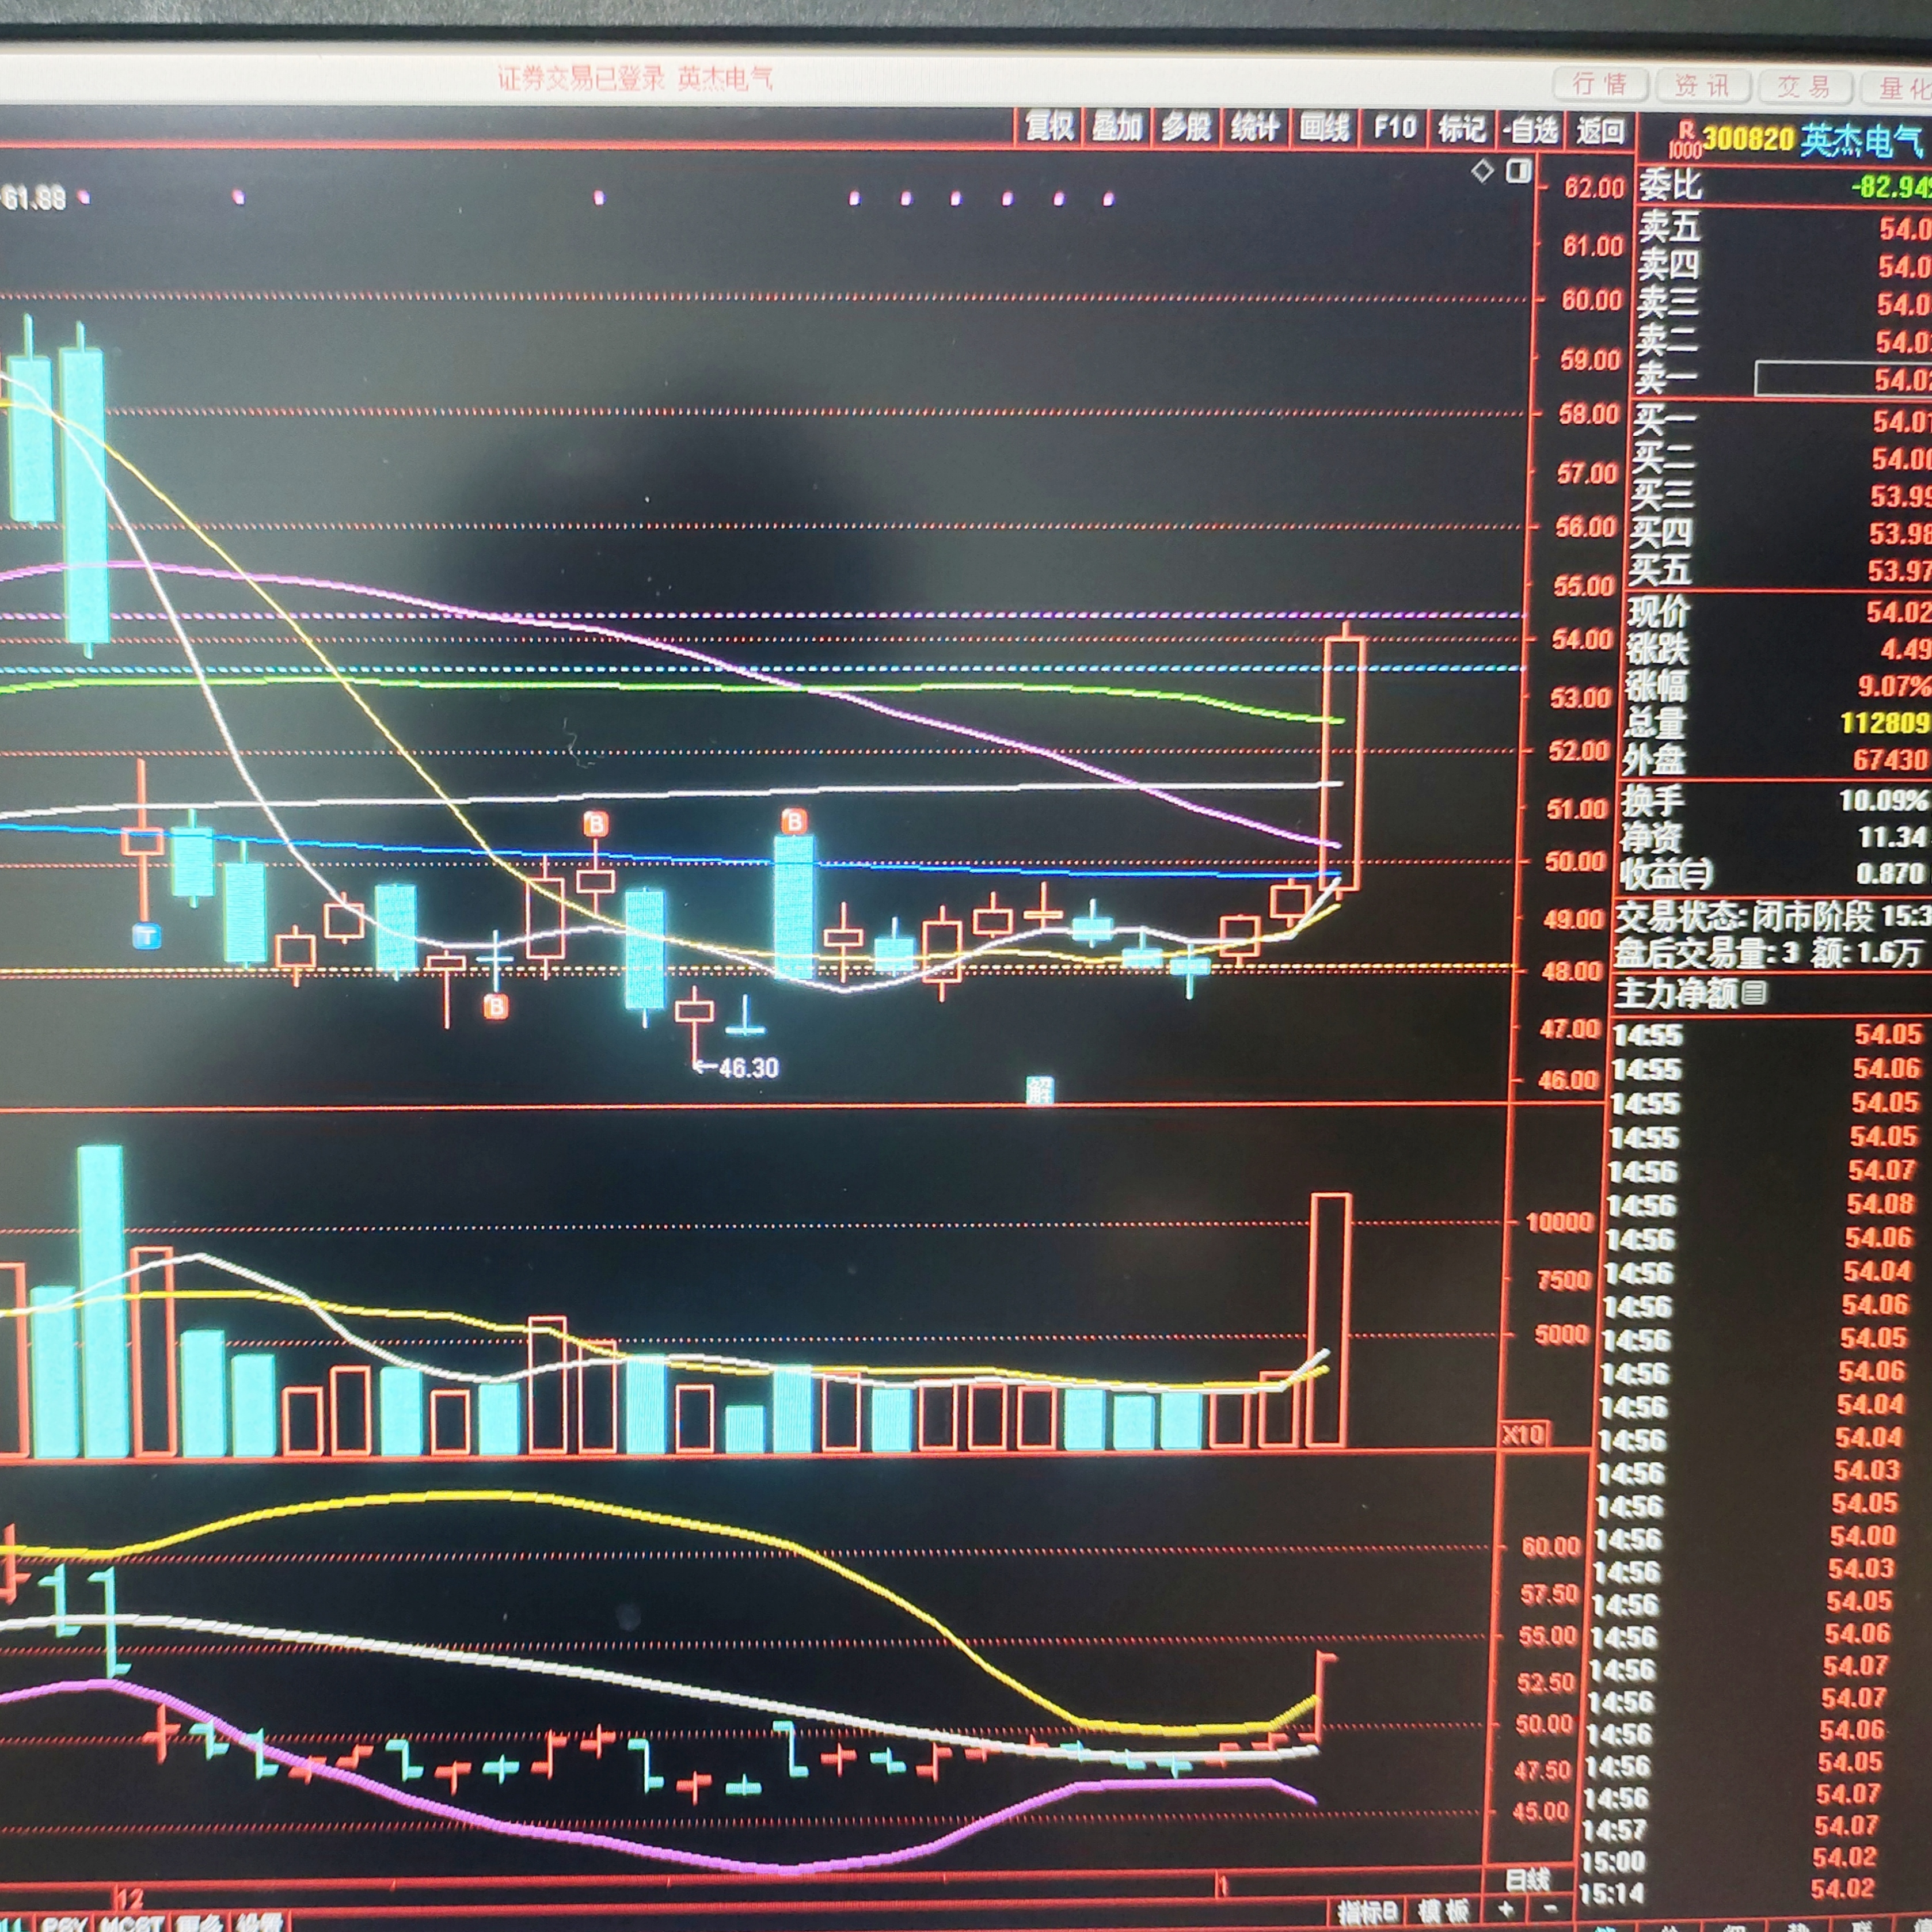Click the blue T marker below the candlestick
Image resolution: width=1932 pixels, height=1932 pixels.
click(x=147, y=936)
